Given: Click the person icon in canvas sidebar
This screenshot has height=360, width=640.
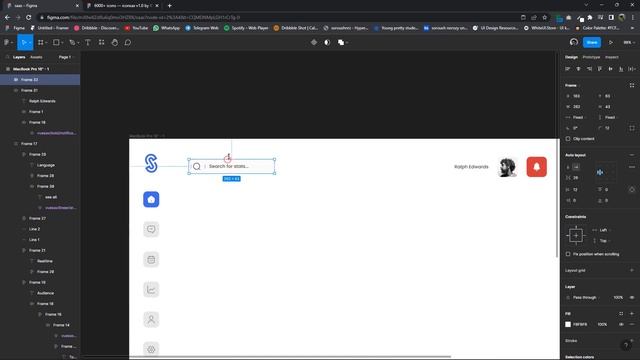Looking at the screenshot, I should 151,320.
